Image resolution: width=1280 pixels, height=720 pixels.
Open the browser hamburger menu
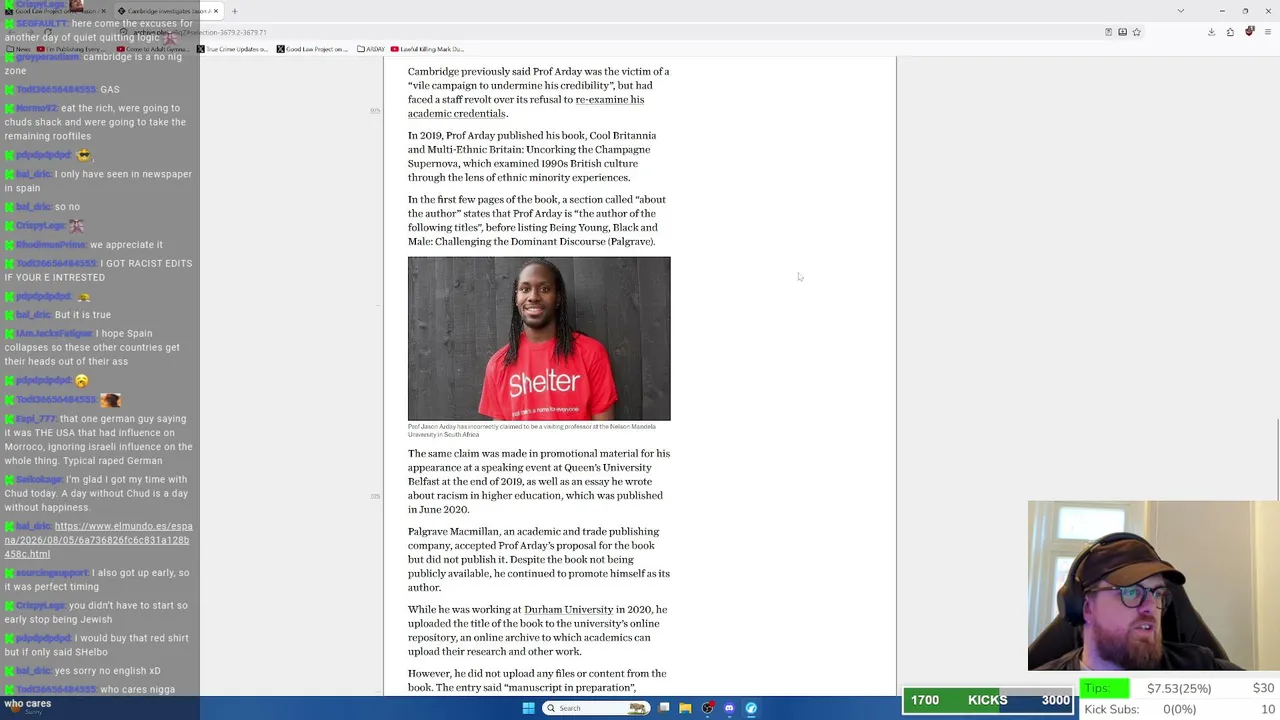tap(1266, 32)
